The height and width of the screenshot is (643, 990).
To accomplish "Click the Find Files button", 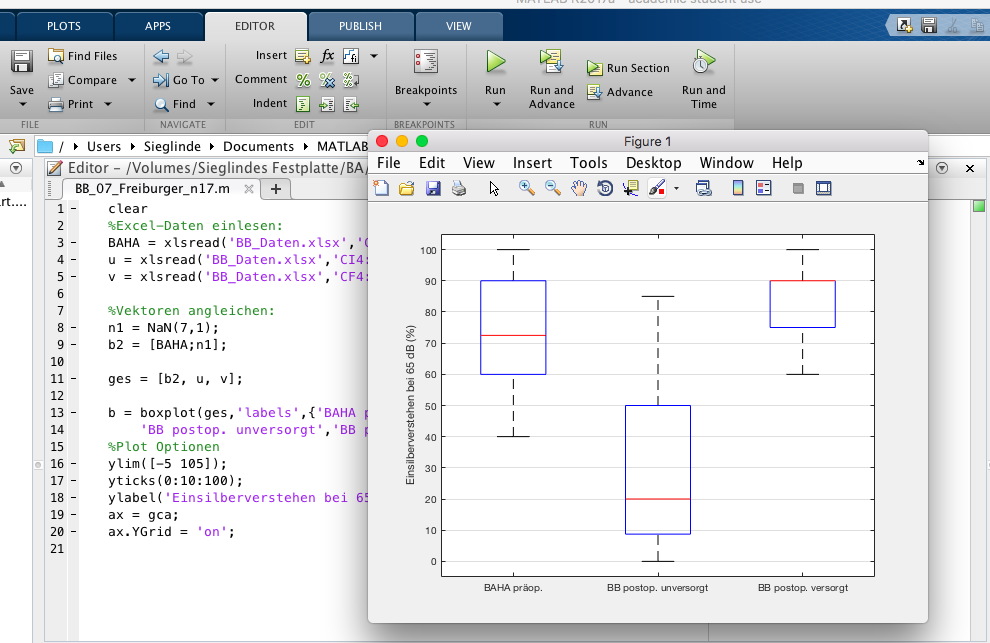I will pos(82,56).
